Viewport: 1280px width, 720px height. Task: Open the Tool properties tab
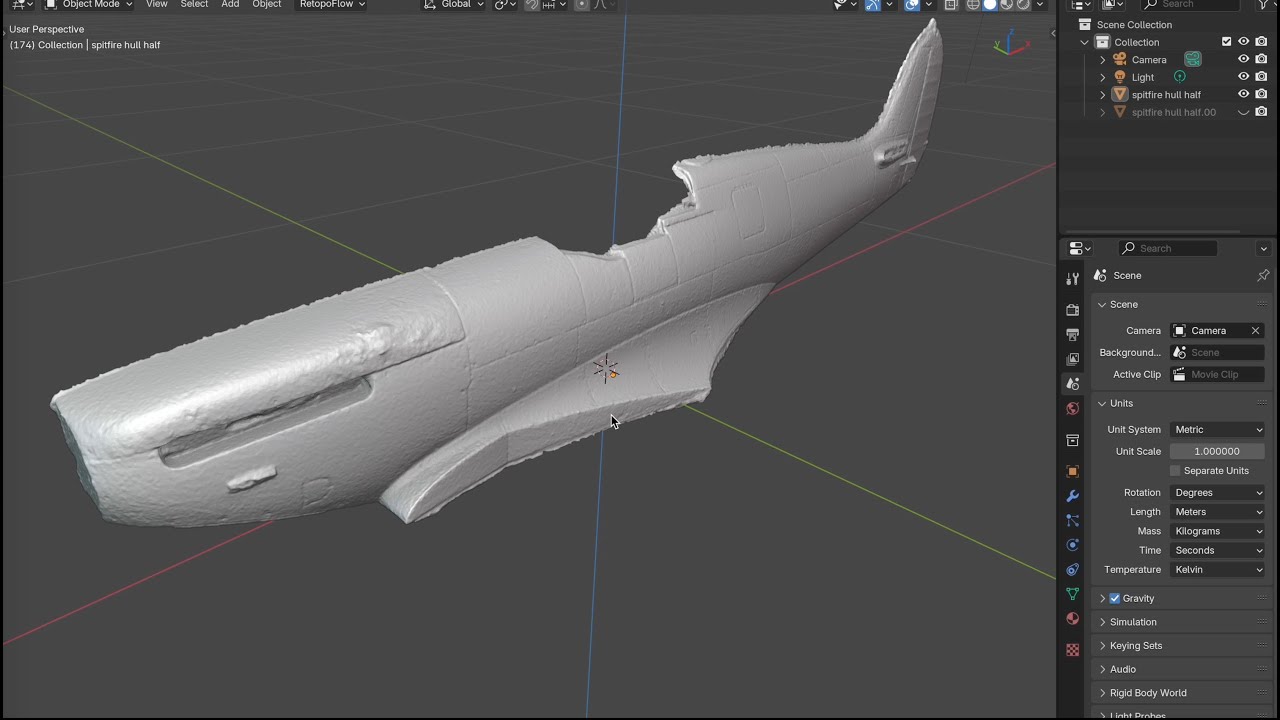pyautogui.click(x=1072, y=279)
